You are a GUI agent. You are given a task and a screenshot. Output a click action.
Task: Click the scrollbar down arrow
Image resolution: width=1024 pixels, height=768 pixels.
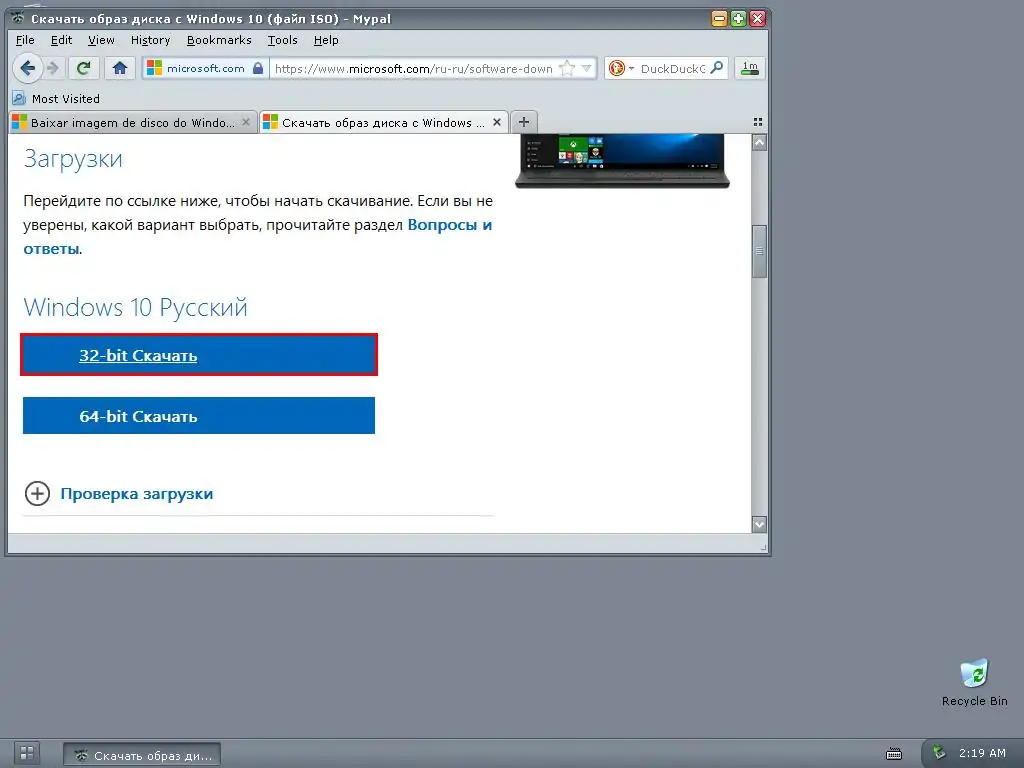coord(759,524)
